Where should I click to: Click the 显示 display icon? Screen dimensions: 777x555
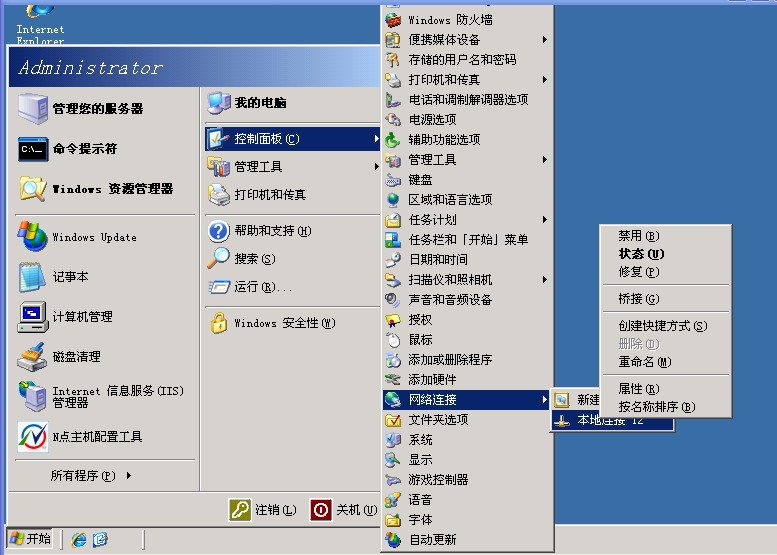point(393,460)
